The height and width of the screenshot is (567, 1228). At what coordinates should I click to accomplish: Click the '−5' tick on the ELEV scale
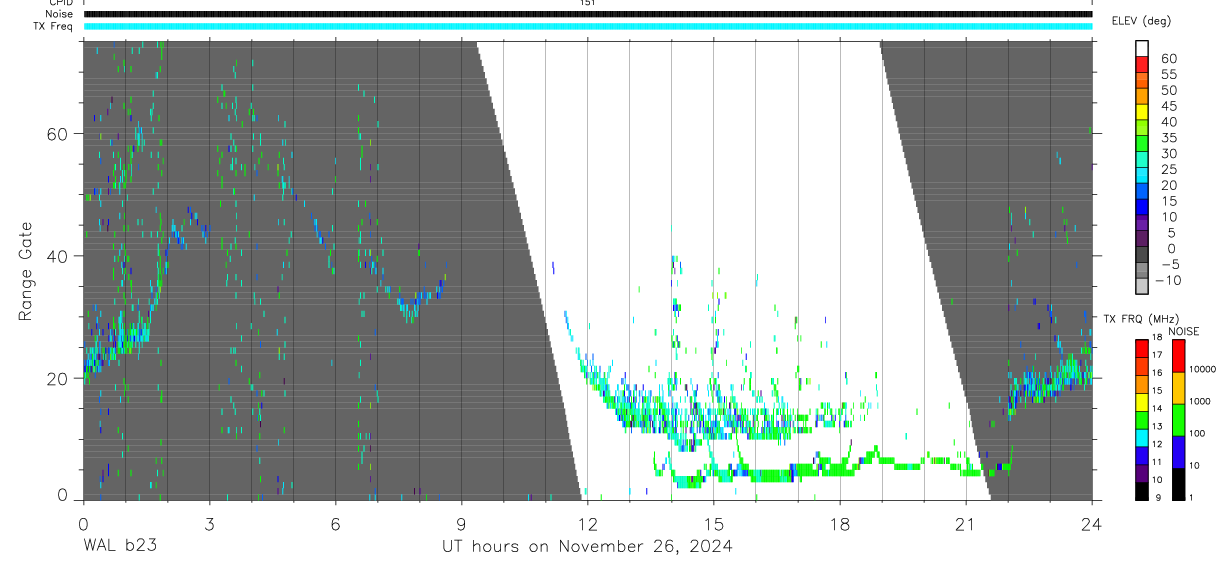click(1171, 264)
